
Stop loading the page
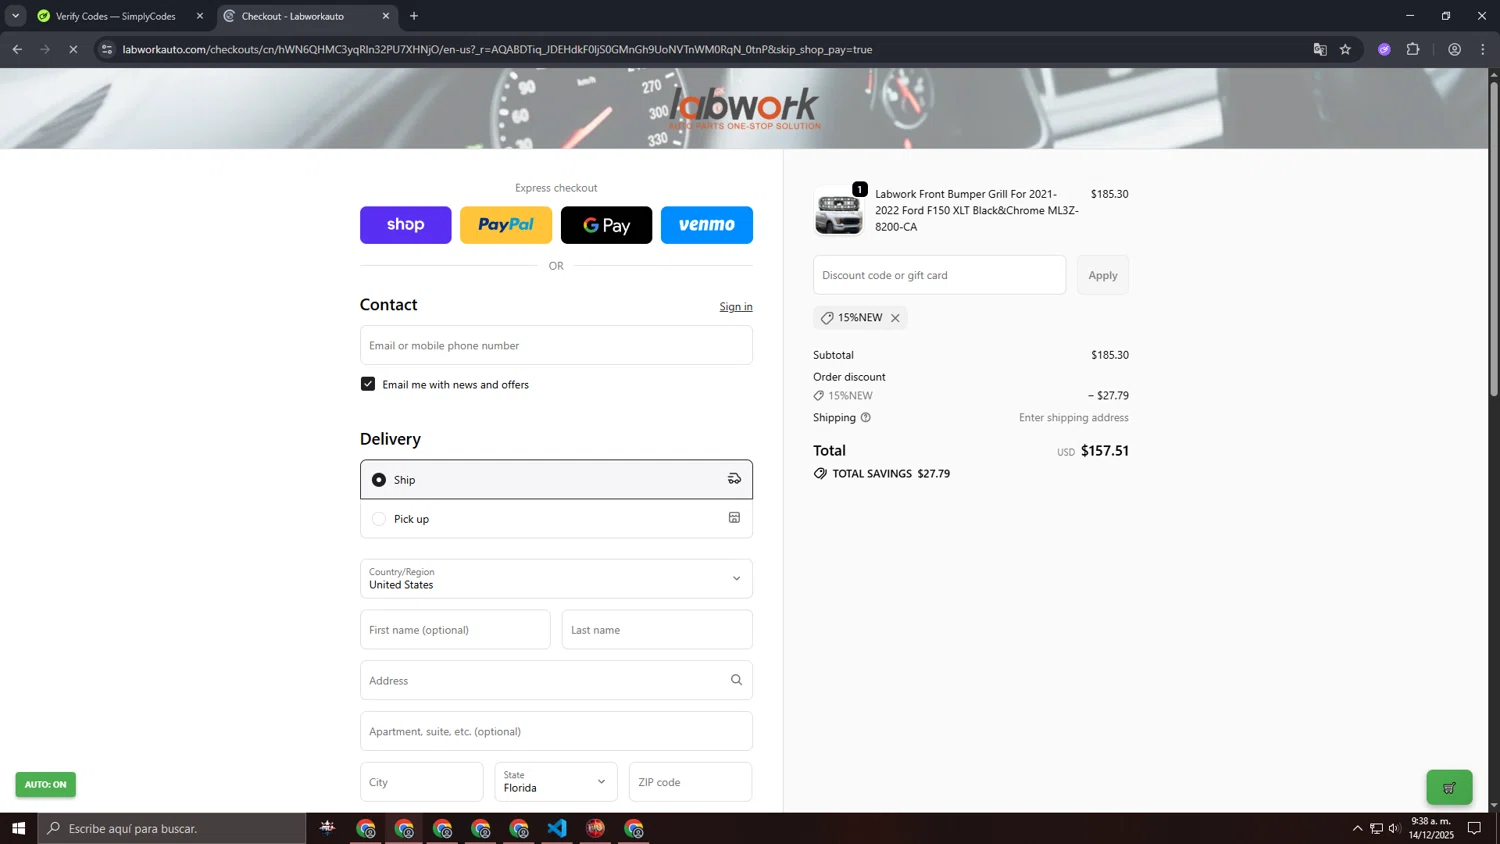pos(73,49)
